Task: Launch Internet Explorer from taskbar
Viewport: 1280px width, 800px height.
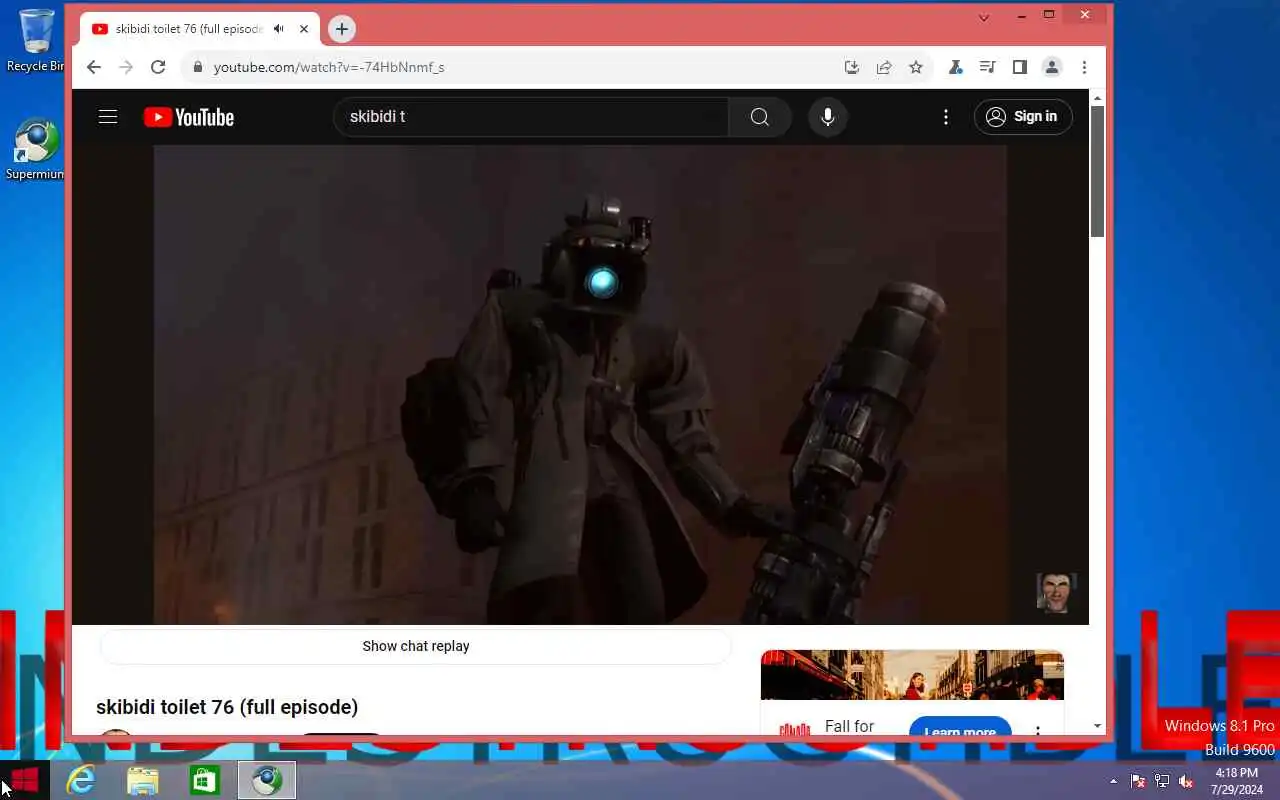Action: coord(80,780)
